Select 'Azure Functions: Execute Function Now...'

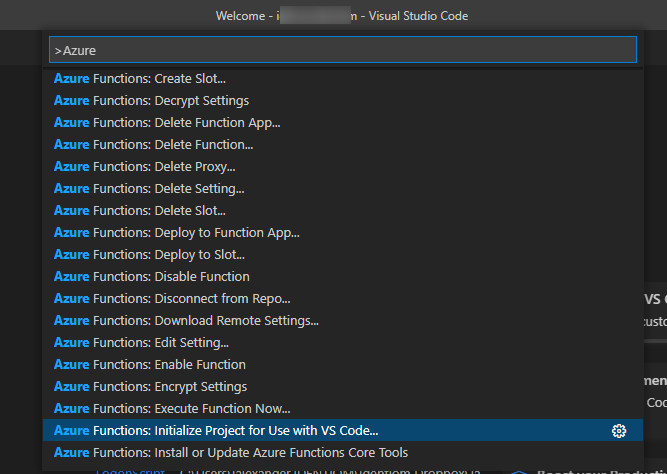point(342,408)
